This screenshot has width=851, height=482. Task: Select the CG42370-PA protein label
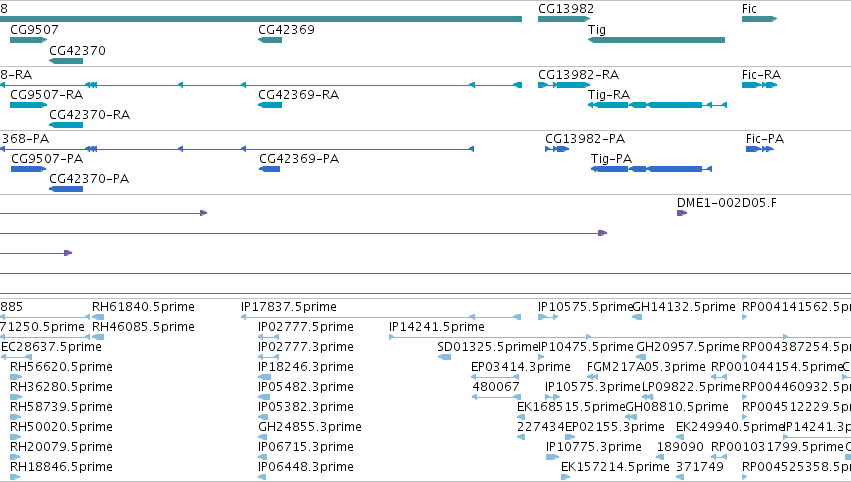[x=89, y=179]
